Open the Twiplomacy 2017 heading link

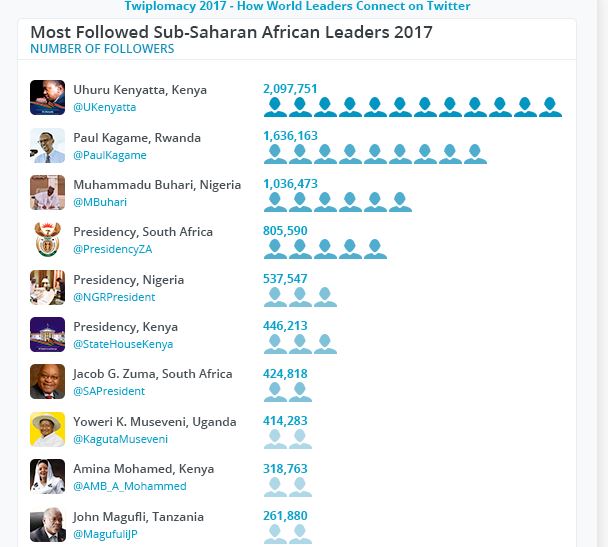[297, 6]
